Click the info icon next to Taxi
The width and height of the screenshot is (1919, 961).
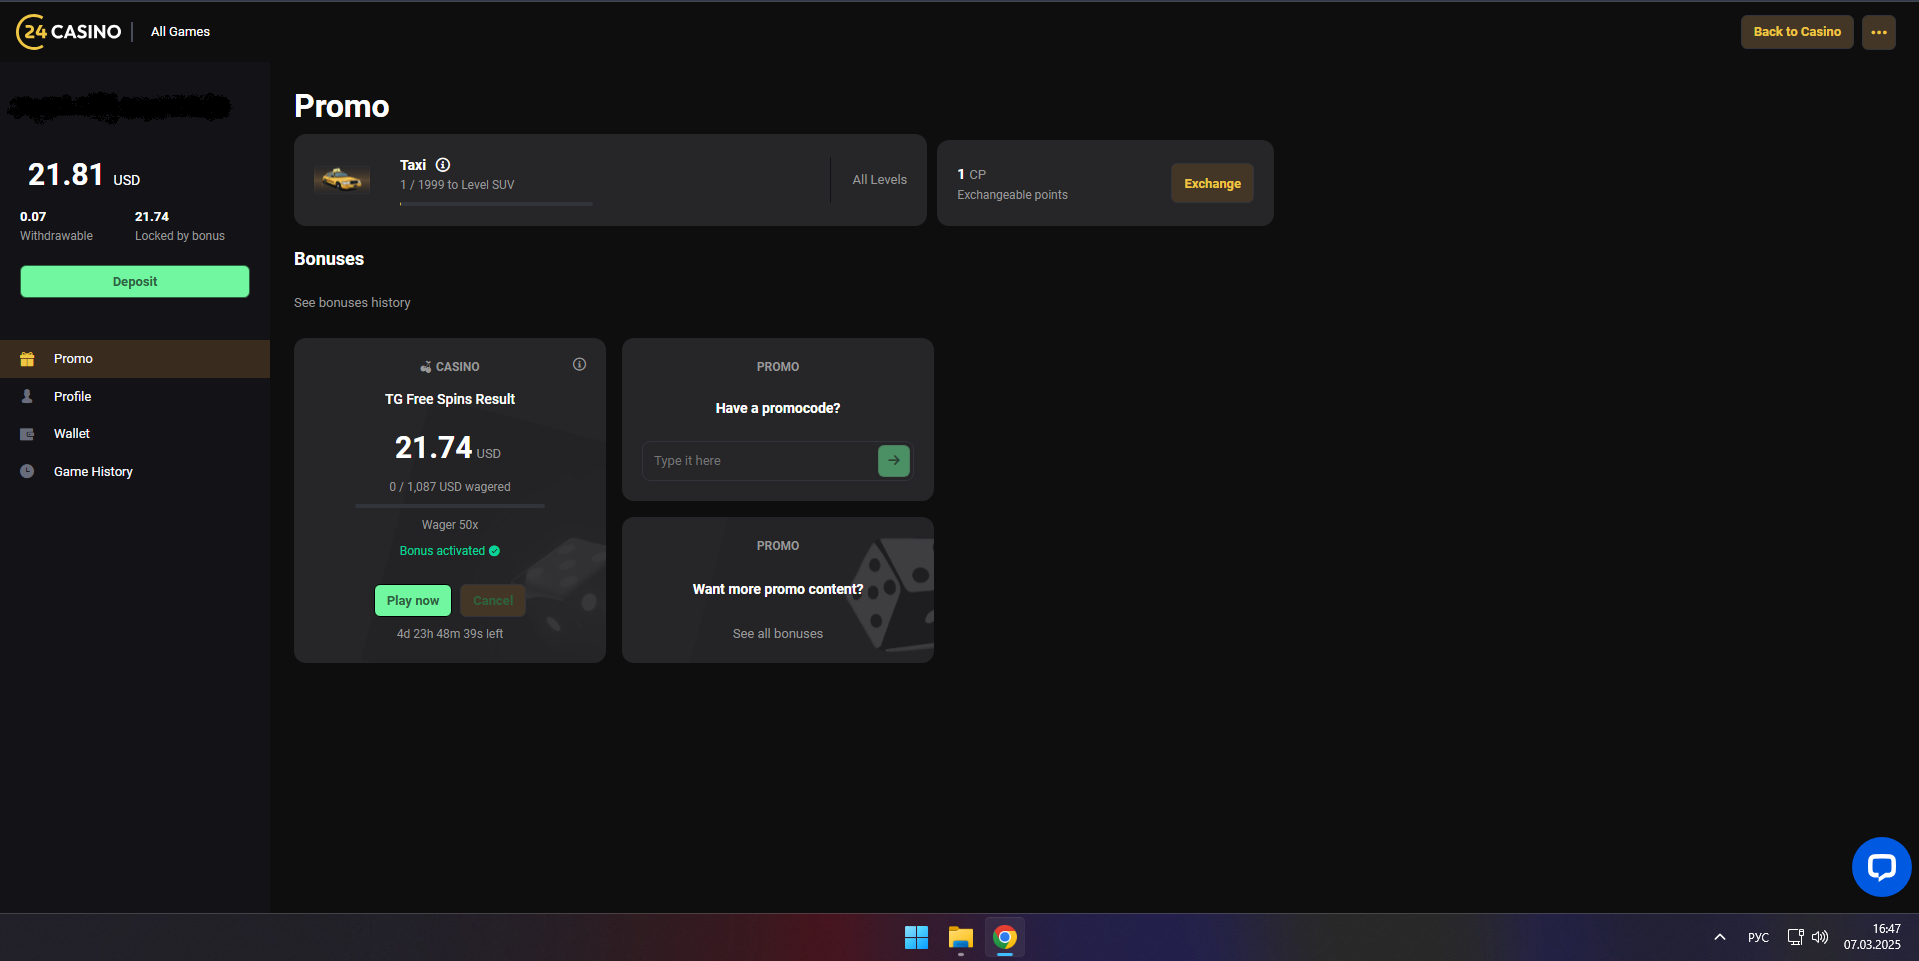click(x=443, y=165)
